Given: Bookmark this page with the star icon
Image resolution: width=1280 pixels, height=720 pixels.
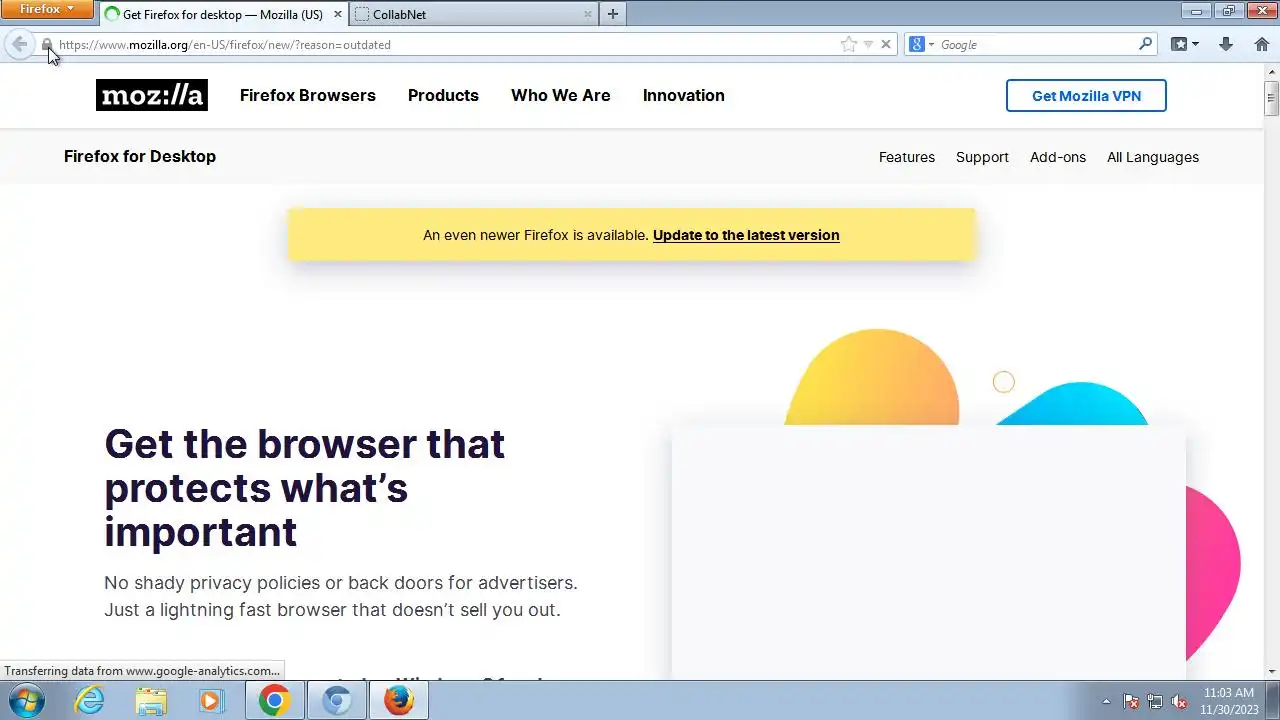Looking at the screenshot, I should 849,44.
